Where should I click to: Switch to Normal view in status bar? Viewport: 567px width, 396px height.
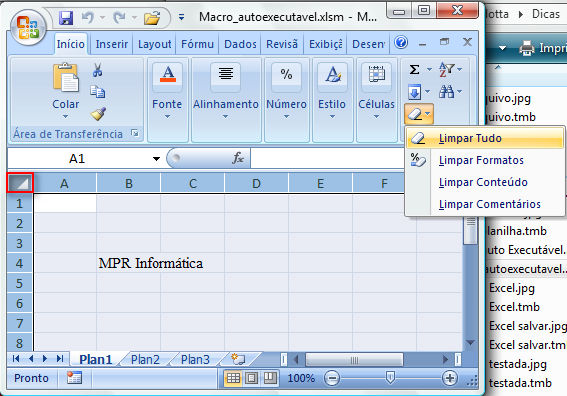coord(233,378)
